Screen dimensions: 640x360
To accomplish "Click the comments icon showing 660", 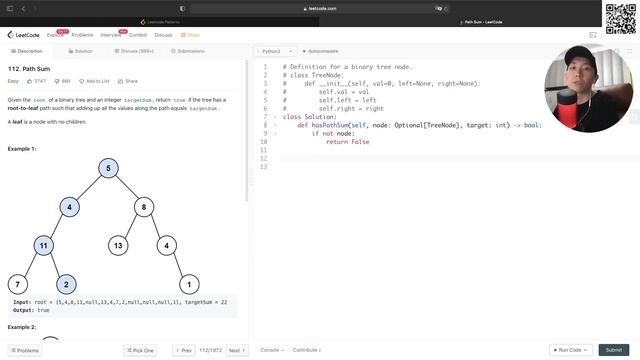I will pyautogui.click(x=57, y=81).
